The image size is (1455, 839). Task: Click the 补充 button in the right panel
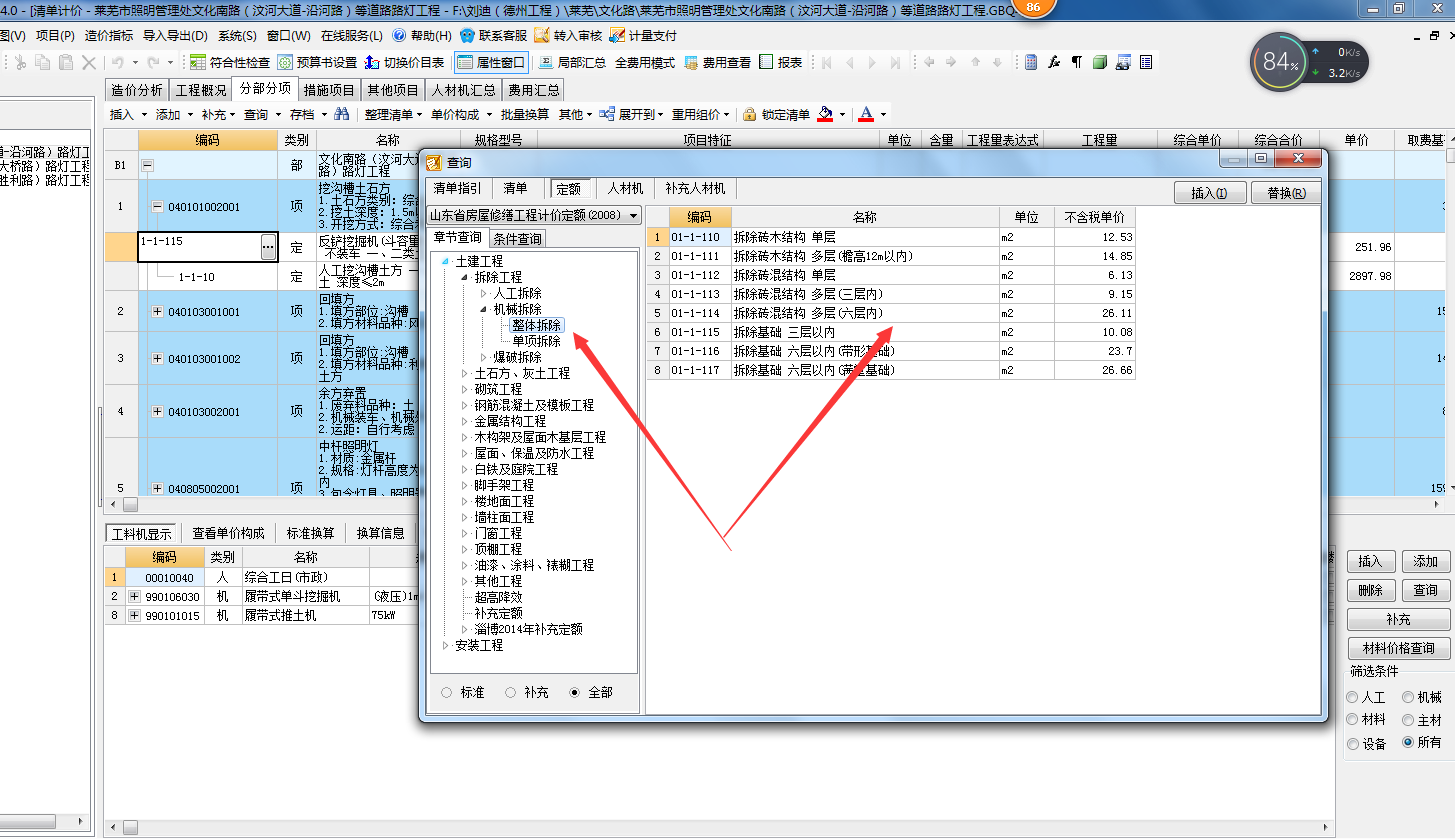[1398, 619]
